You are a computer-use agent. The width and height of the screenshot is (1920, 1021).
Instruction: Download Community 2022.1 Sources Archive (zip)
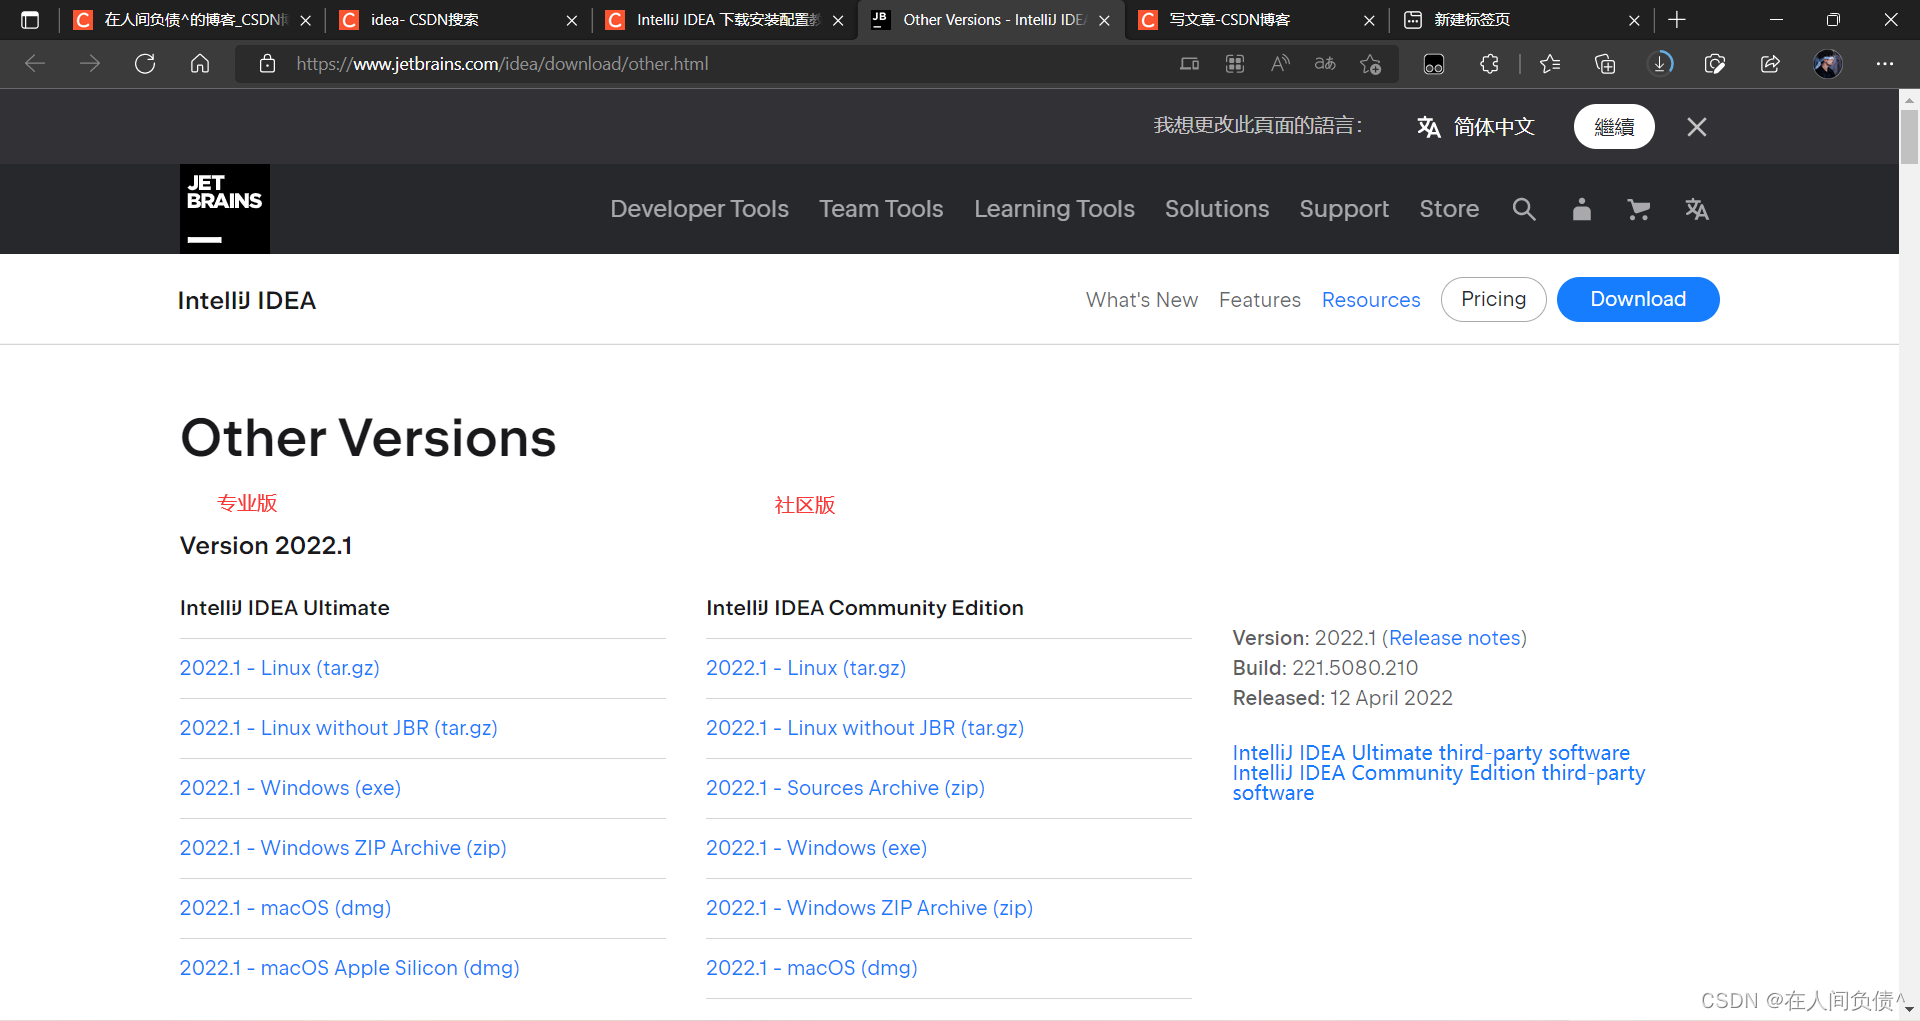pyautogui.click(x=845, y=788)
